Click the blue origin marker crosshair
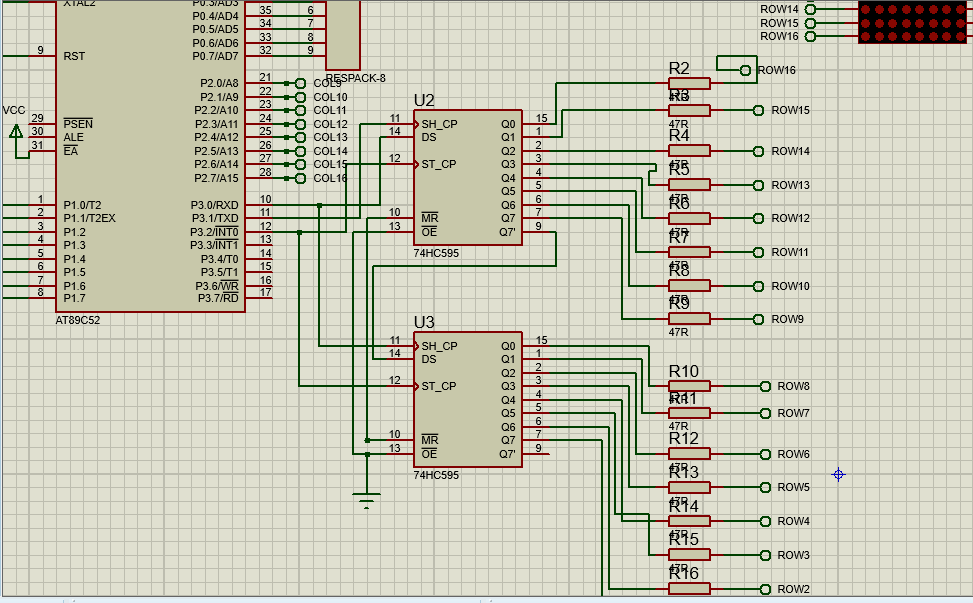Screen dimensions: 973x603 point(838,474)
